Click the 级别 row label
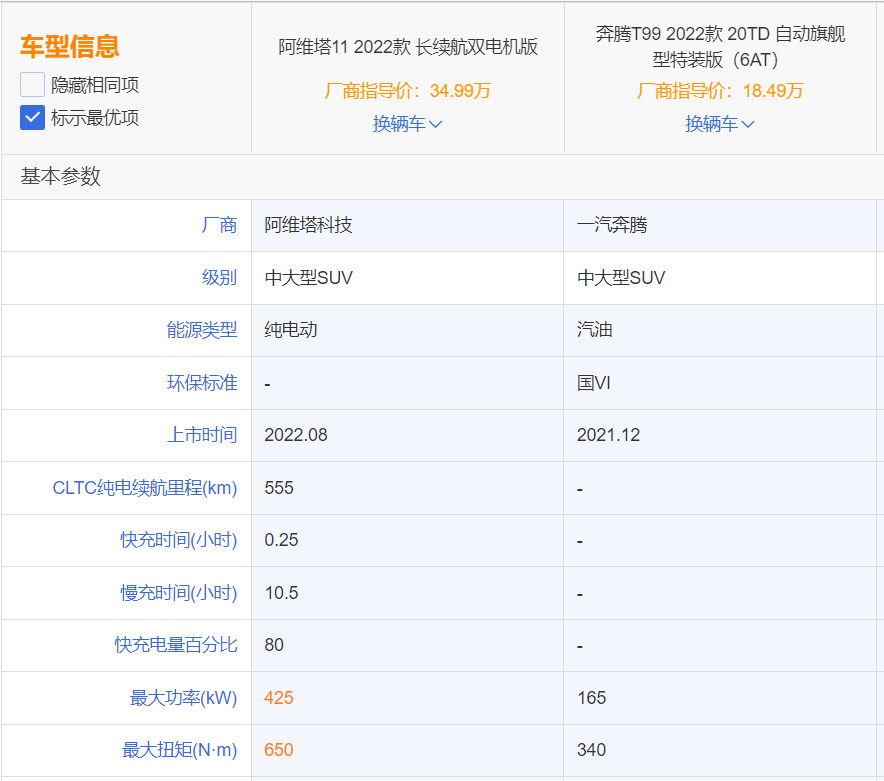The image size is (884, 781). [222, 278]
